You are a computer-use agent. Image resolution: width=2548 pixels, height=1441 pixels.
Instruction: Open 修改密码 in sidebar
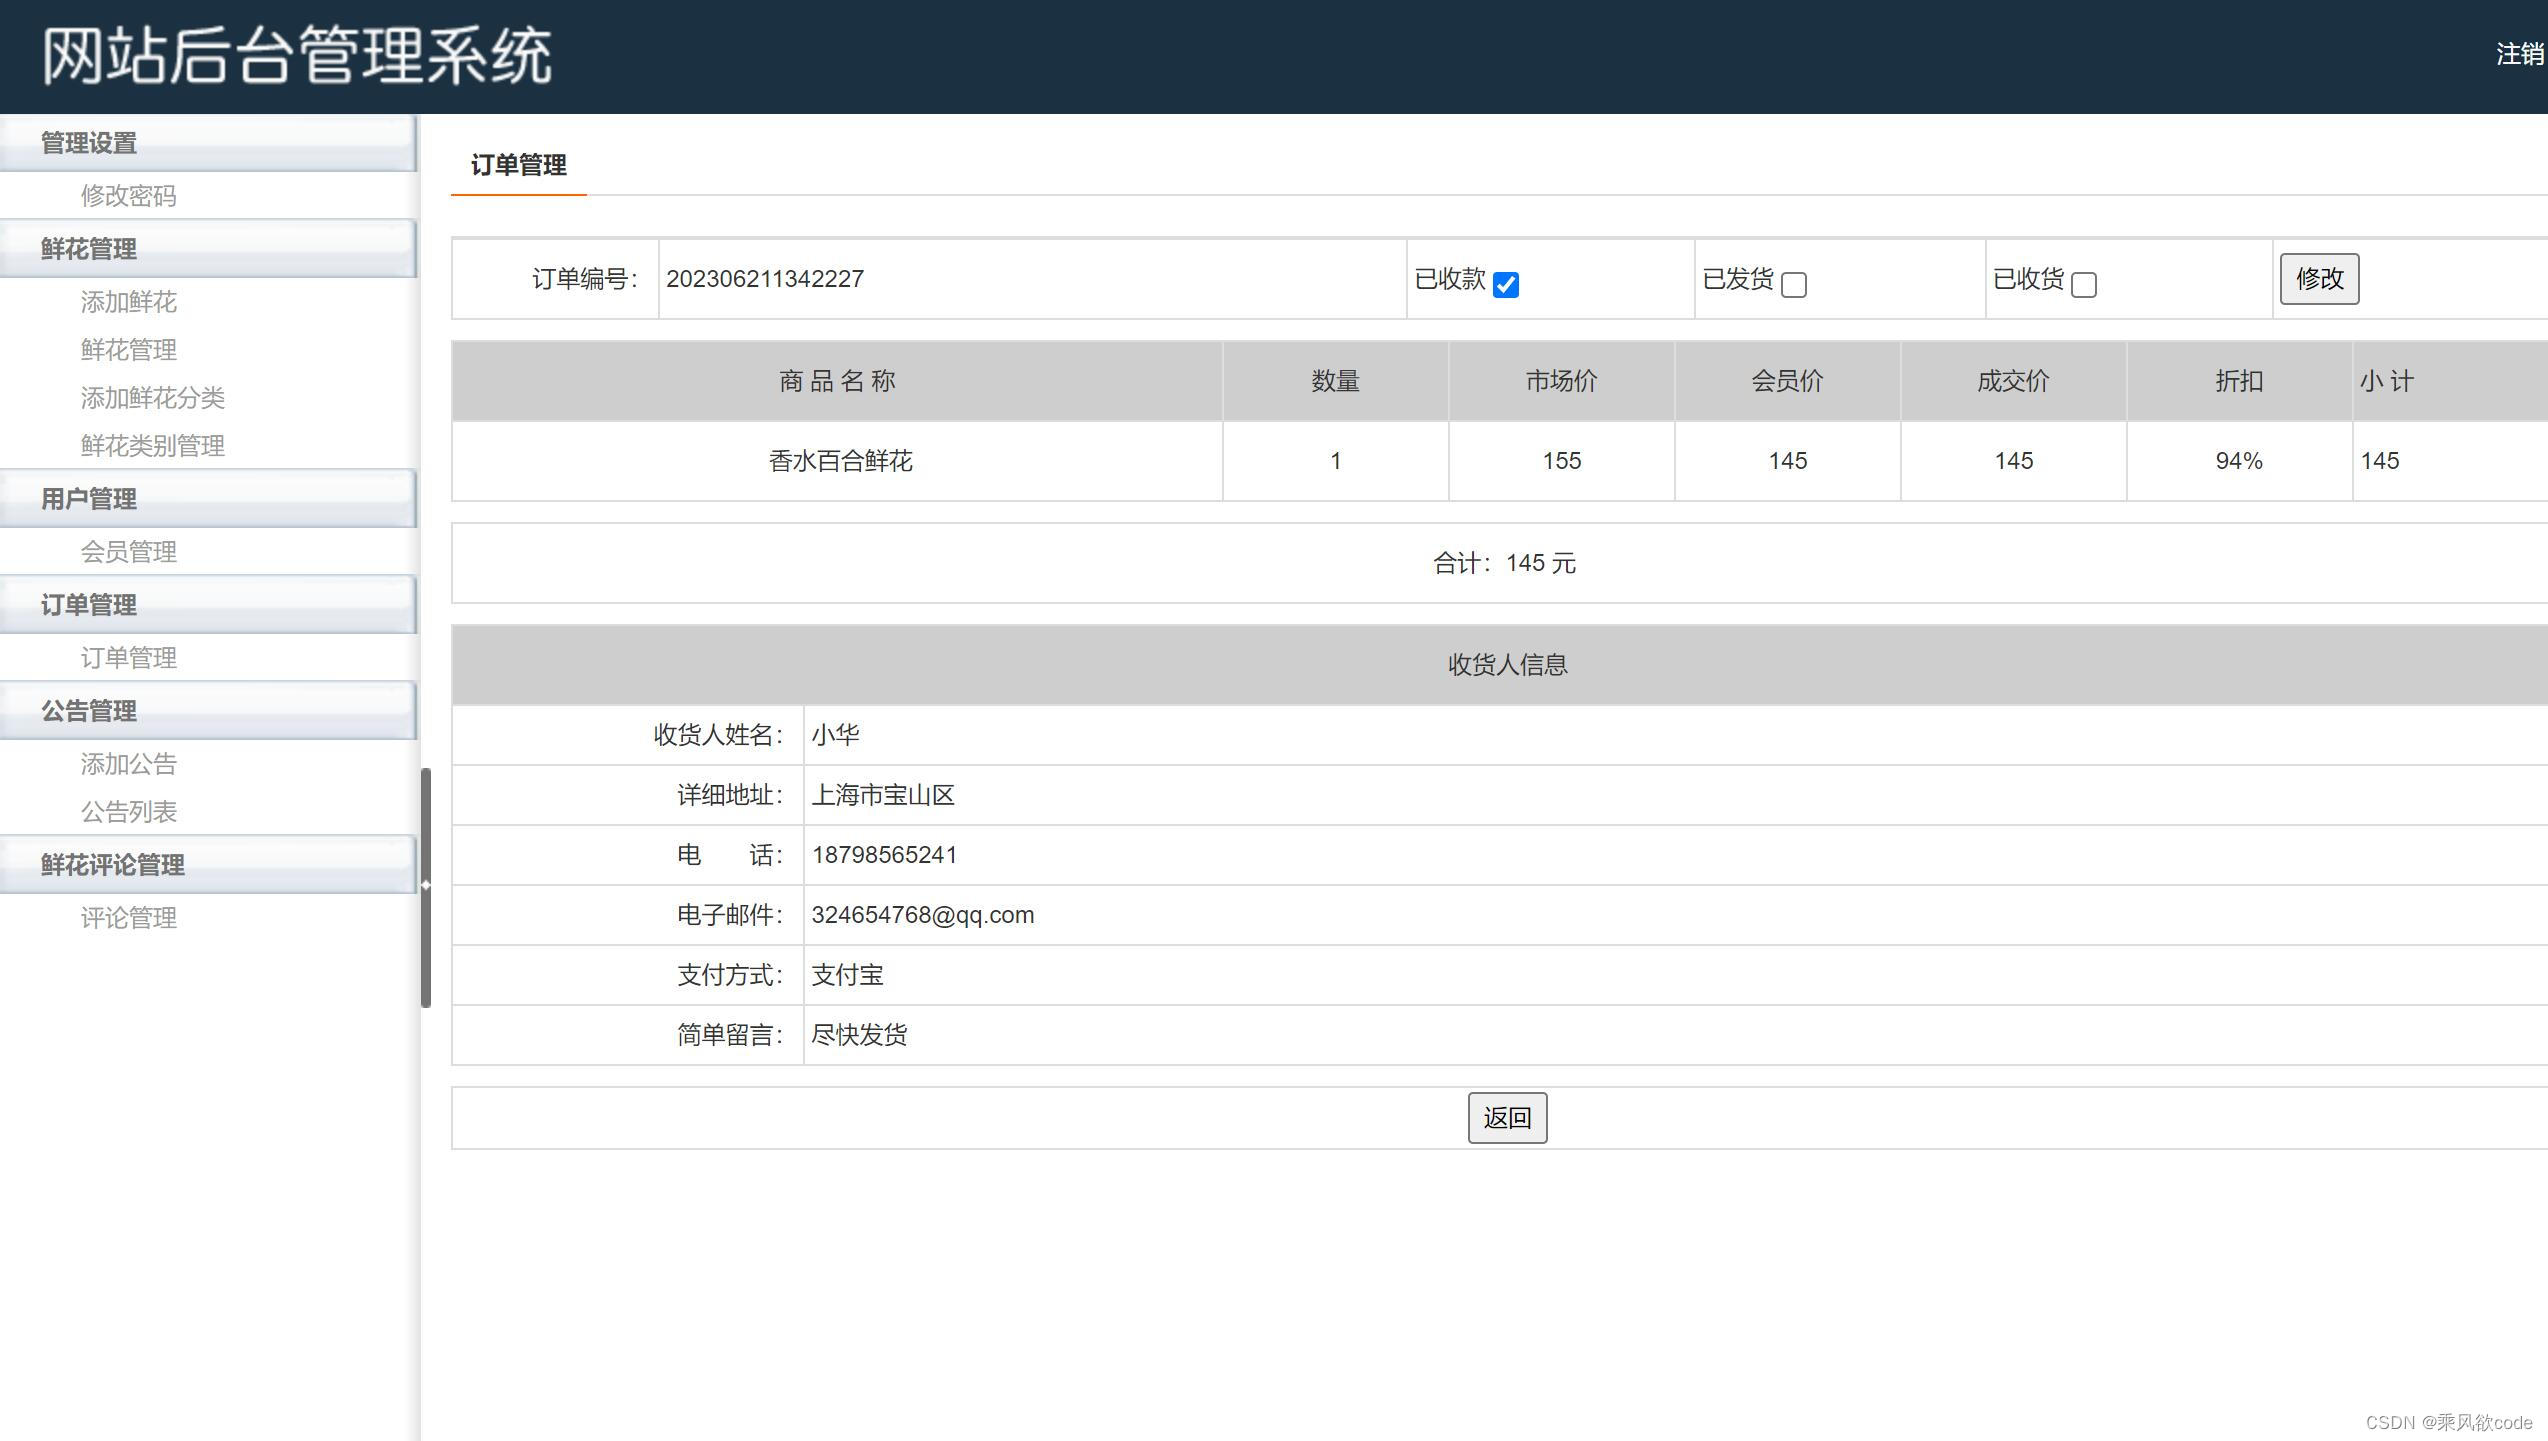click(128, 196)
